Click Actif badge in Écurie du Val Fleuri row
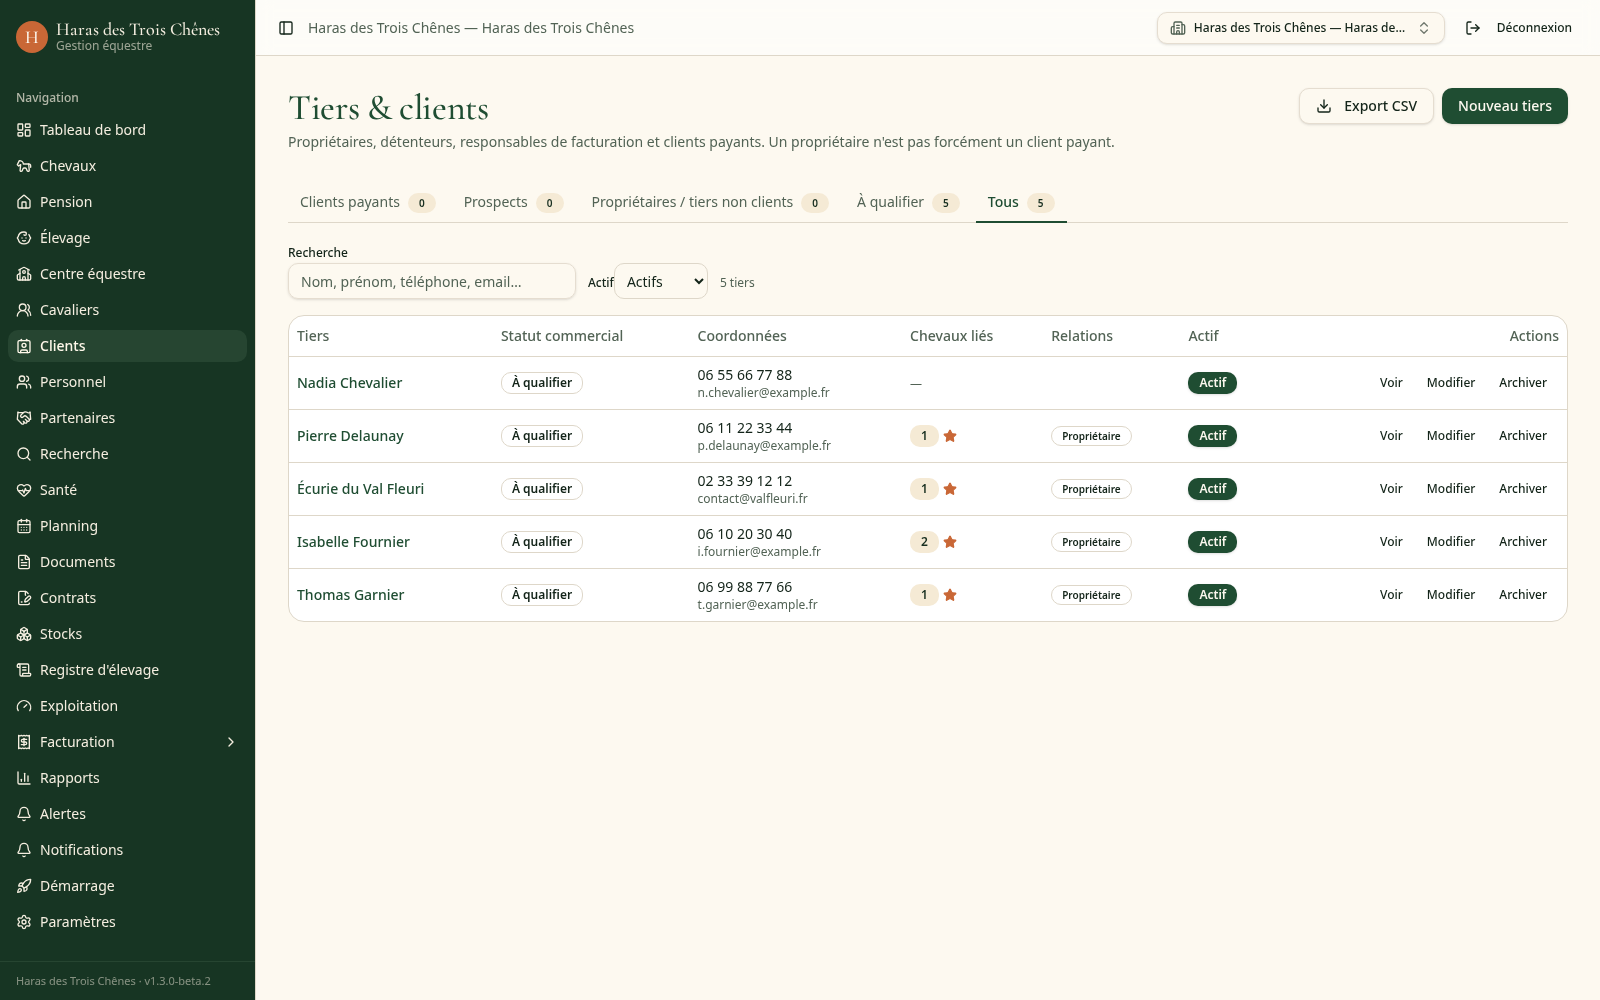This screenshot has height=1000, width=1600. 1212,489
